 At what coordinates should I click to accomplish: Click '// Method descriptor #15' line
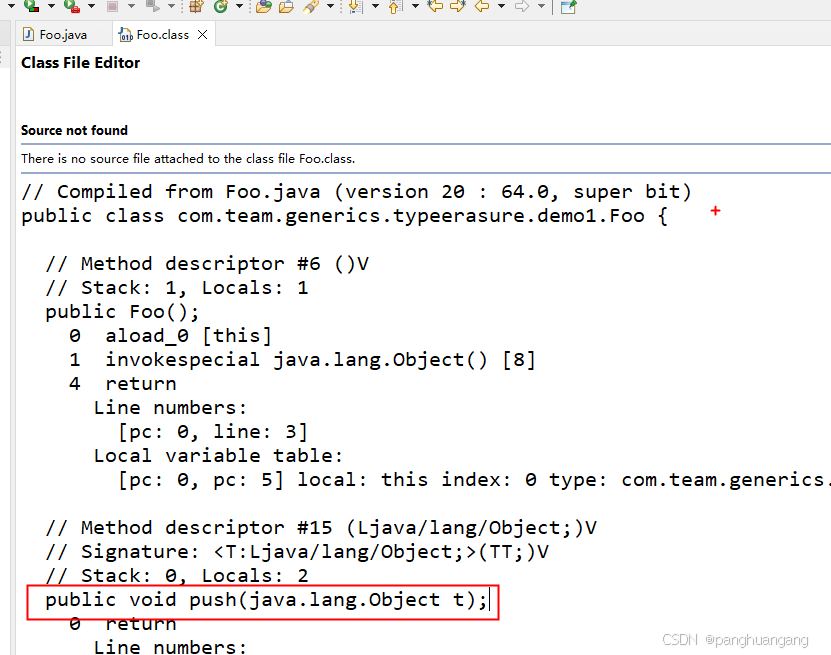pyautogui.click(x=321, y=528)
